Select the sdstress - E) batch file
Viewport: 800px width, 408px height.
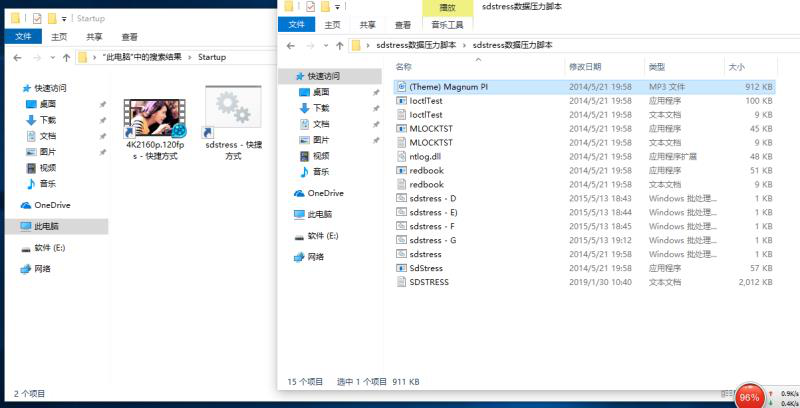point(585,212)
